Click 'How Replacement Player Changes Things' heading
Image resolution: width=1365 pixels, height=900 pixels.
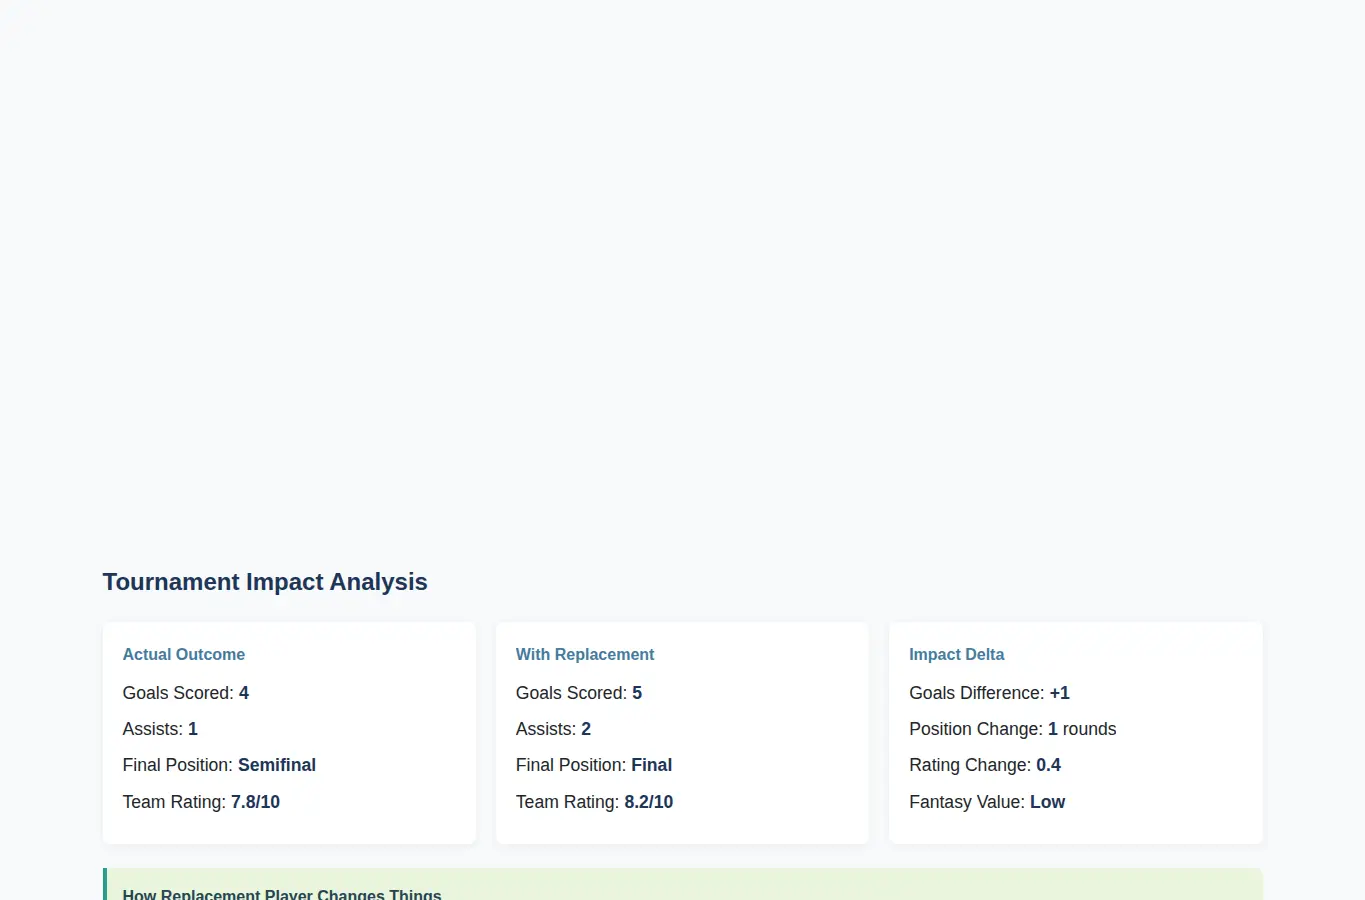tap(282, 894)
